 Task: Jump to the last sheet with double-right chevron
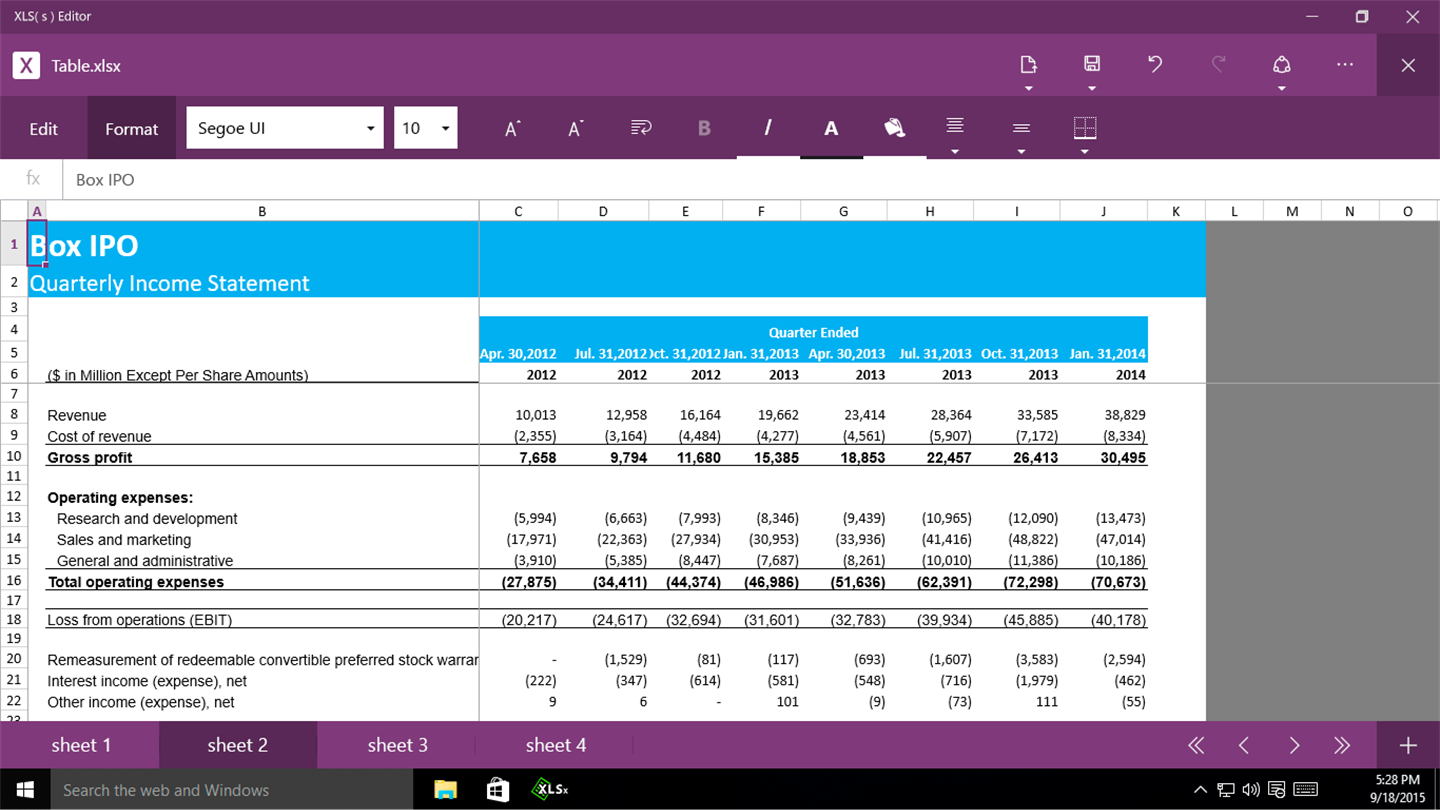pos(1342,745)
